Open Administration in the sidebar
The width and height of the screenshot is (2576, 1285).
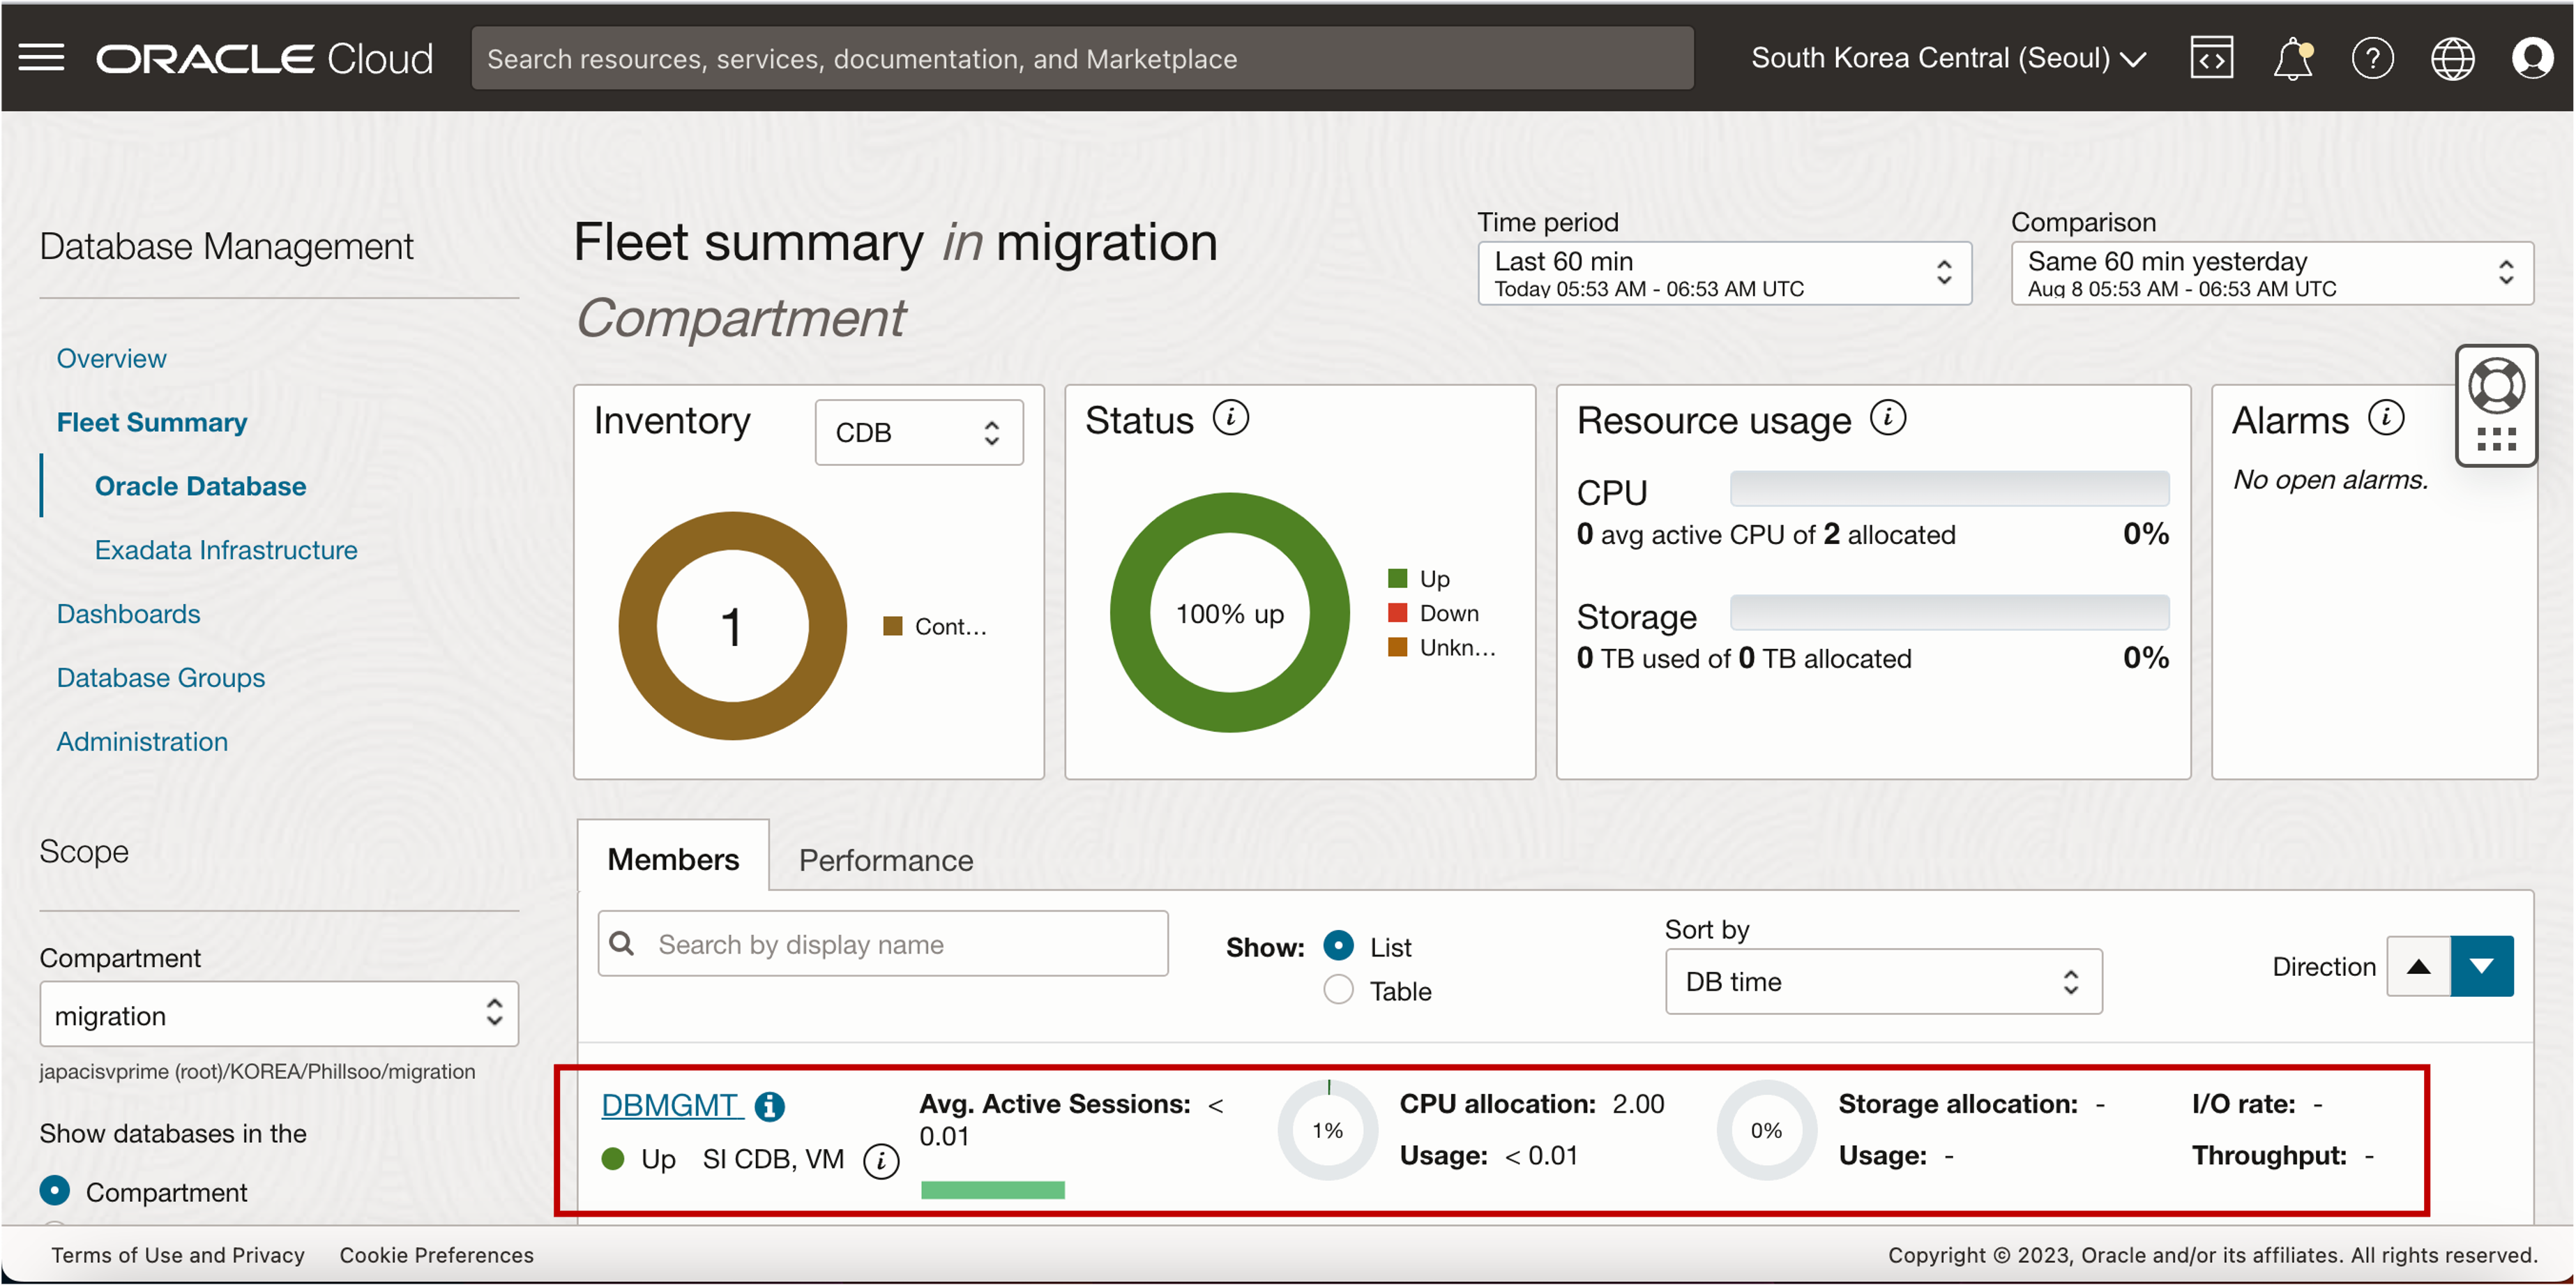[x=142, y=742]
